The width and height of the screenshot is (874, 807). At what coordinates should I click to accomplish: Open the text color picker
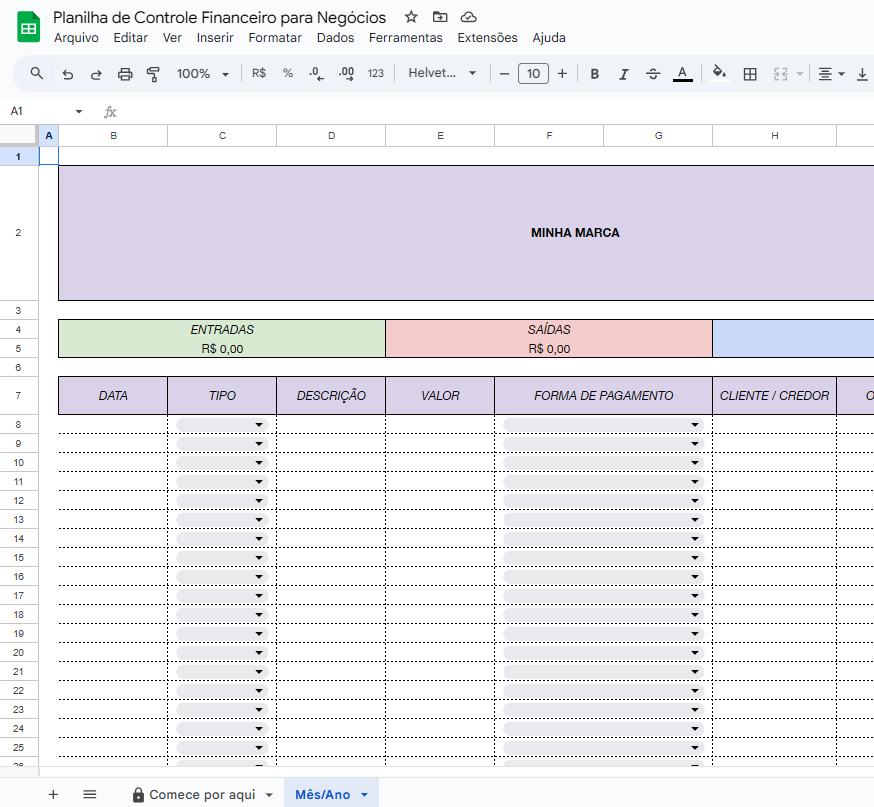pyautogui.click(x=681, y=73)
